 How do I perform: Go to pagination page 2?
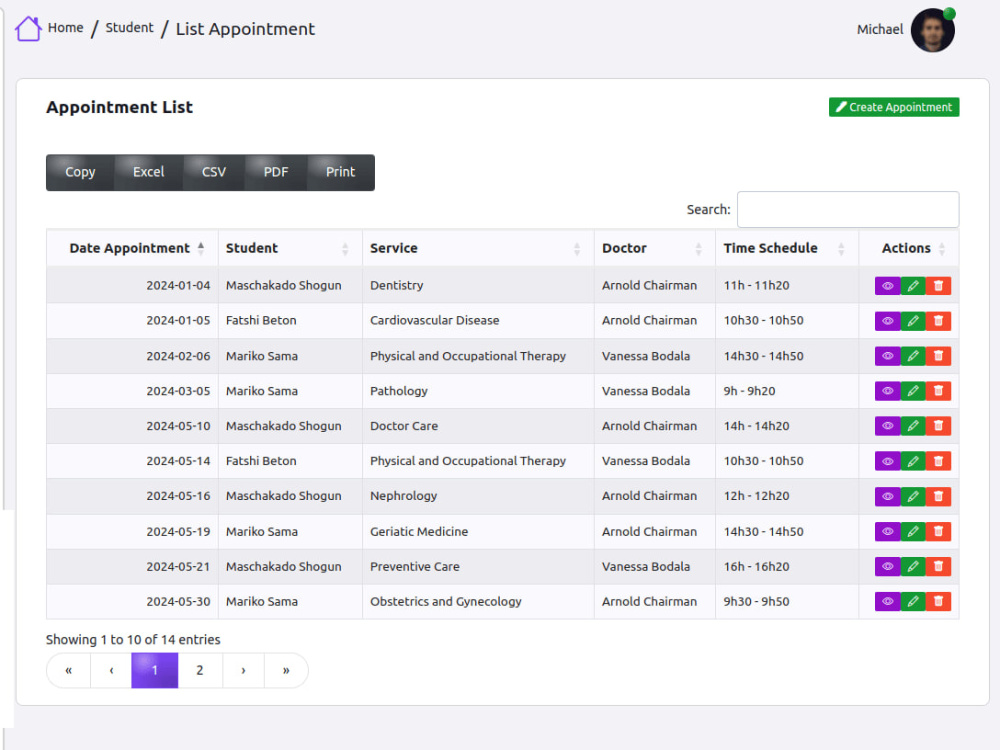tap(200, 670)
